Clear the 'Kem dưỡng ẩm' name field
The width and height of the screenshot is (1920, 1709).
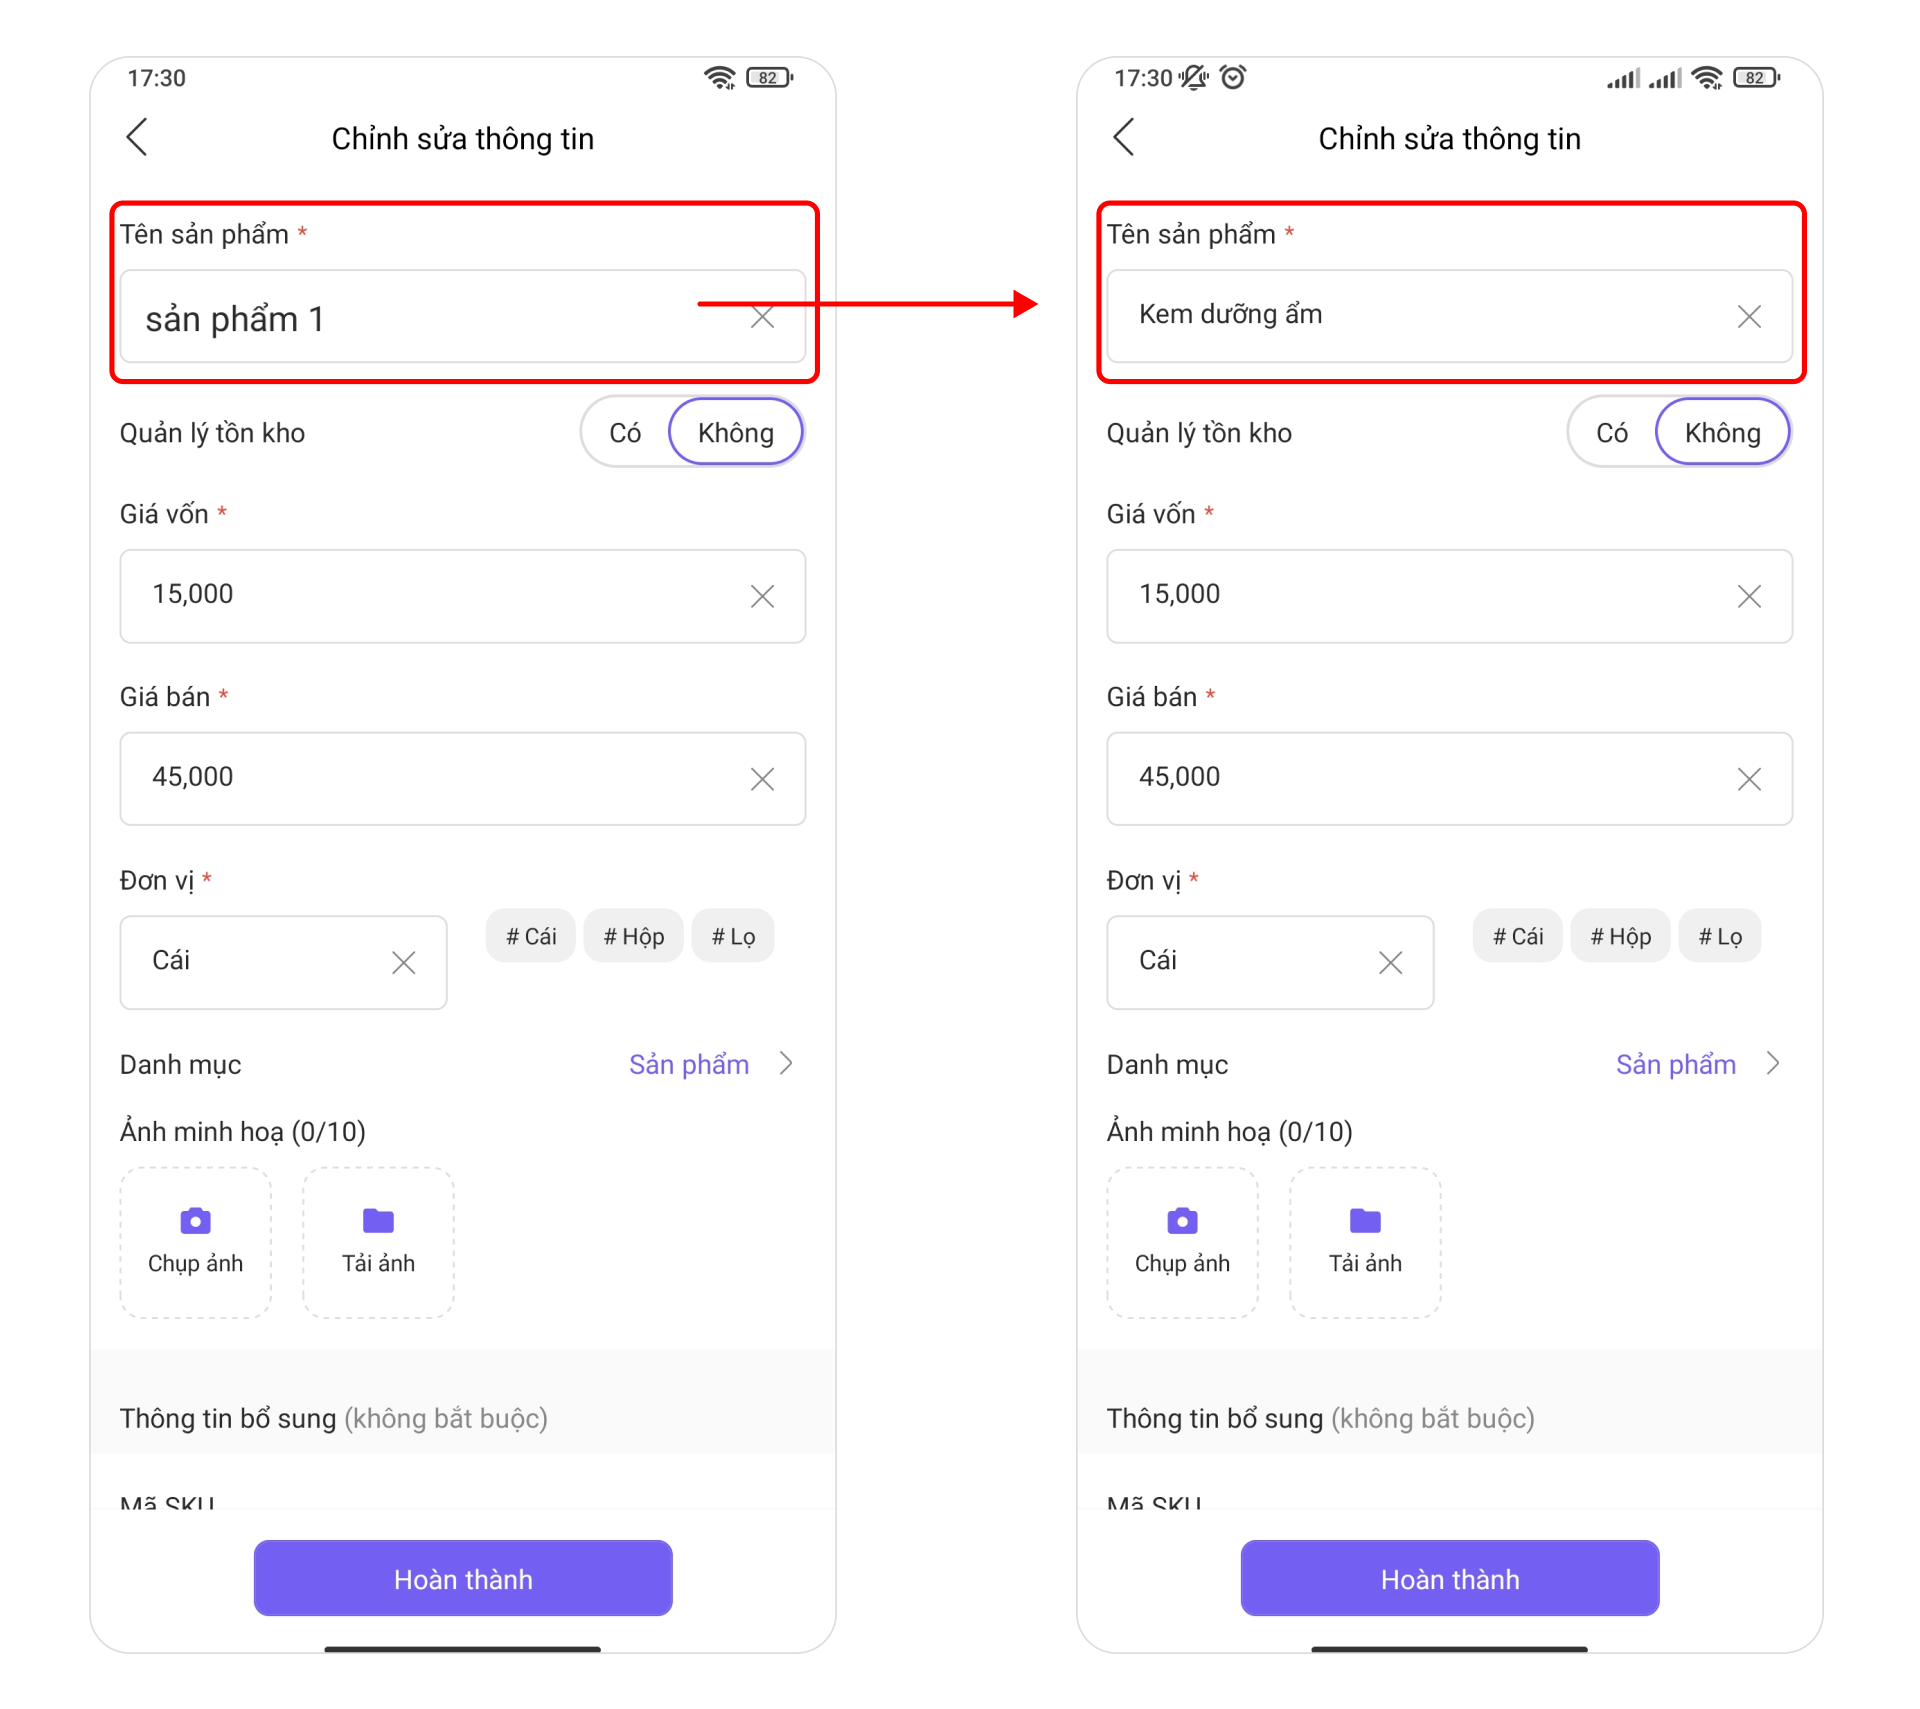[1749, 317]
